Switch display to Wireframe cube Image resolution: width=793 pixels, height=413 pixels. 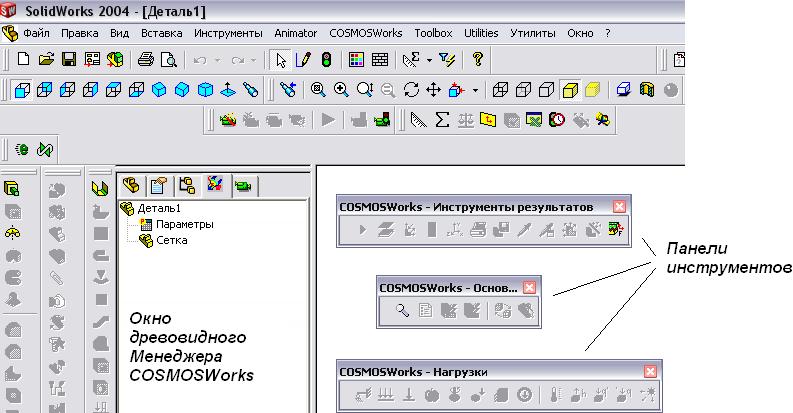click(x=500, y=90)
